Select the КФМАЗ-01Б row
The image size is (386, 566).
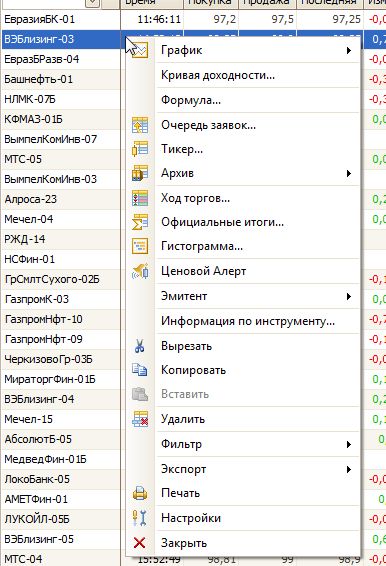pos(61,119)
